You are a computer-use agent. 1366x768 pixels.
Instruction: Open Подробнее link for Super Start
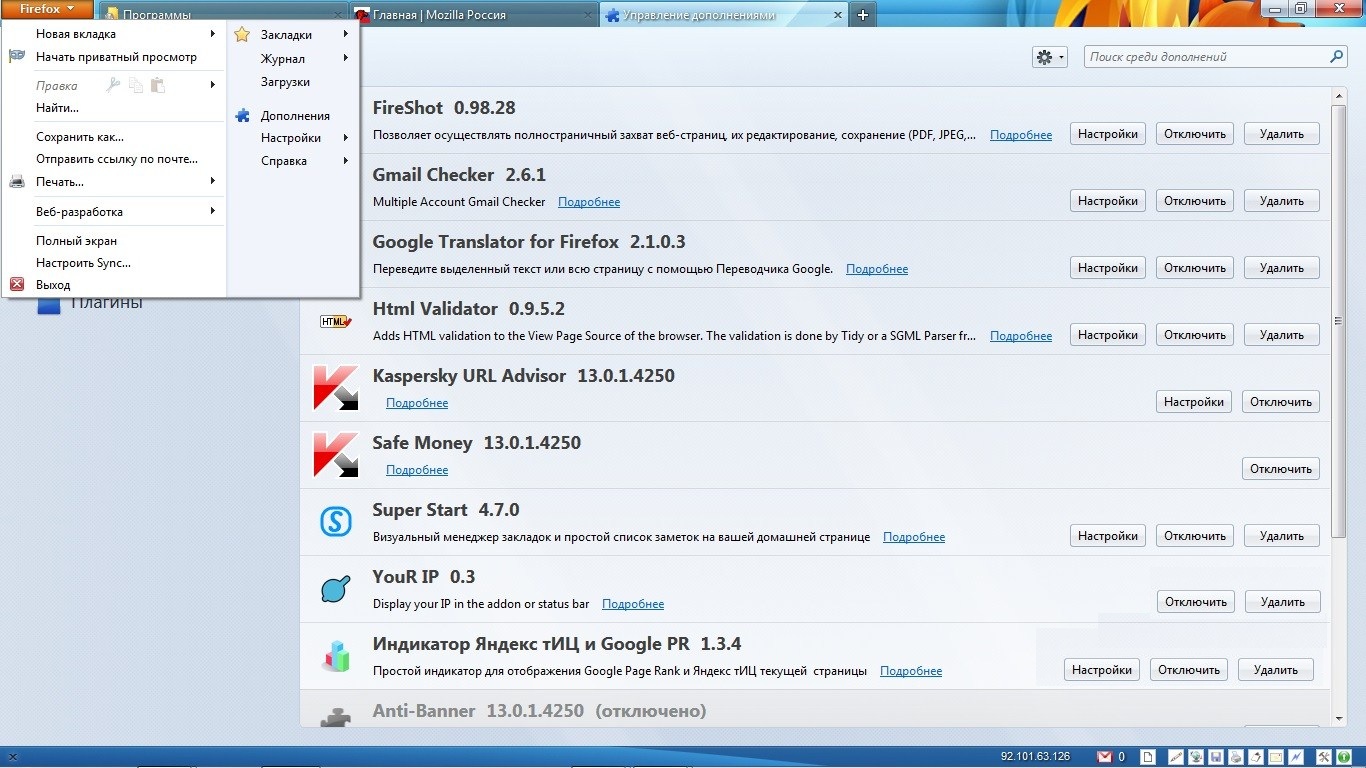(x=914, y=537)
